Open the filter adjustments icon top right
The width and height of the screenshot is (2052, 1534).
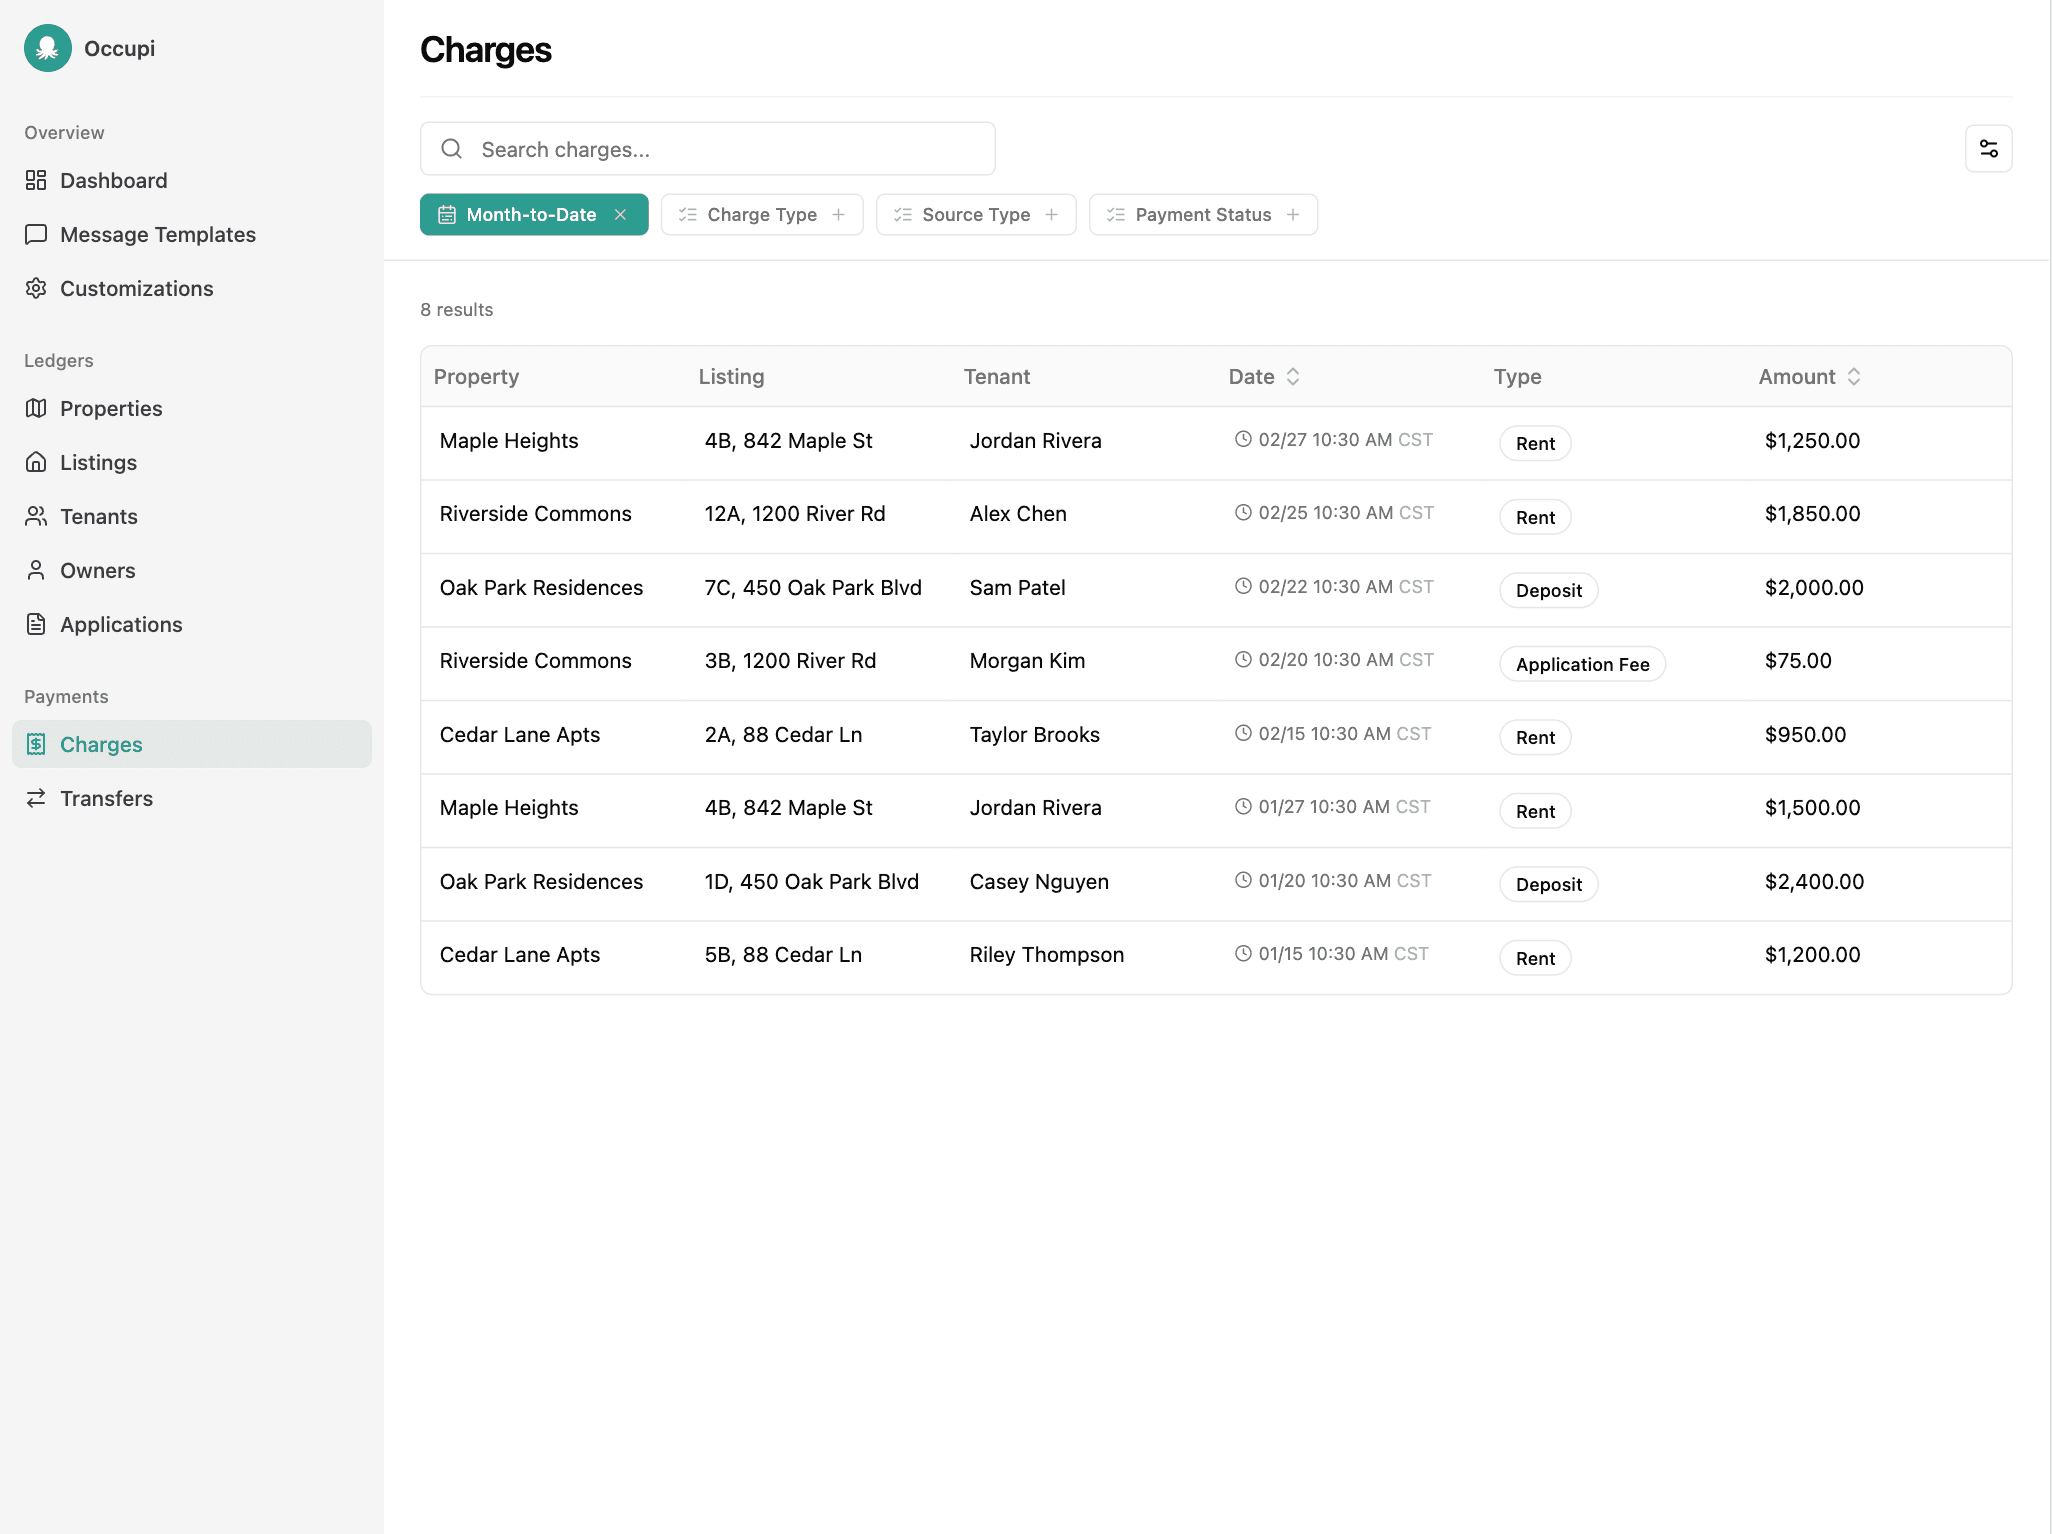coord(1989,148)
